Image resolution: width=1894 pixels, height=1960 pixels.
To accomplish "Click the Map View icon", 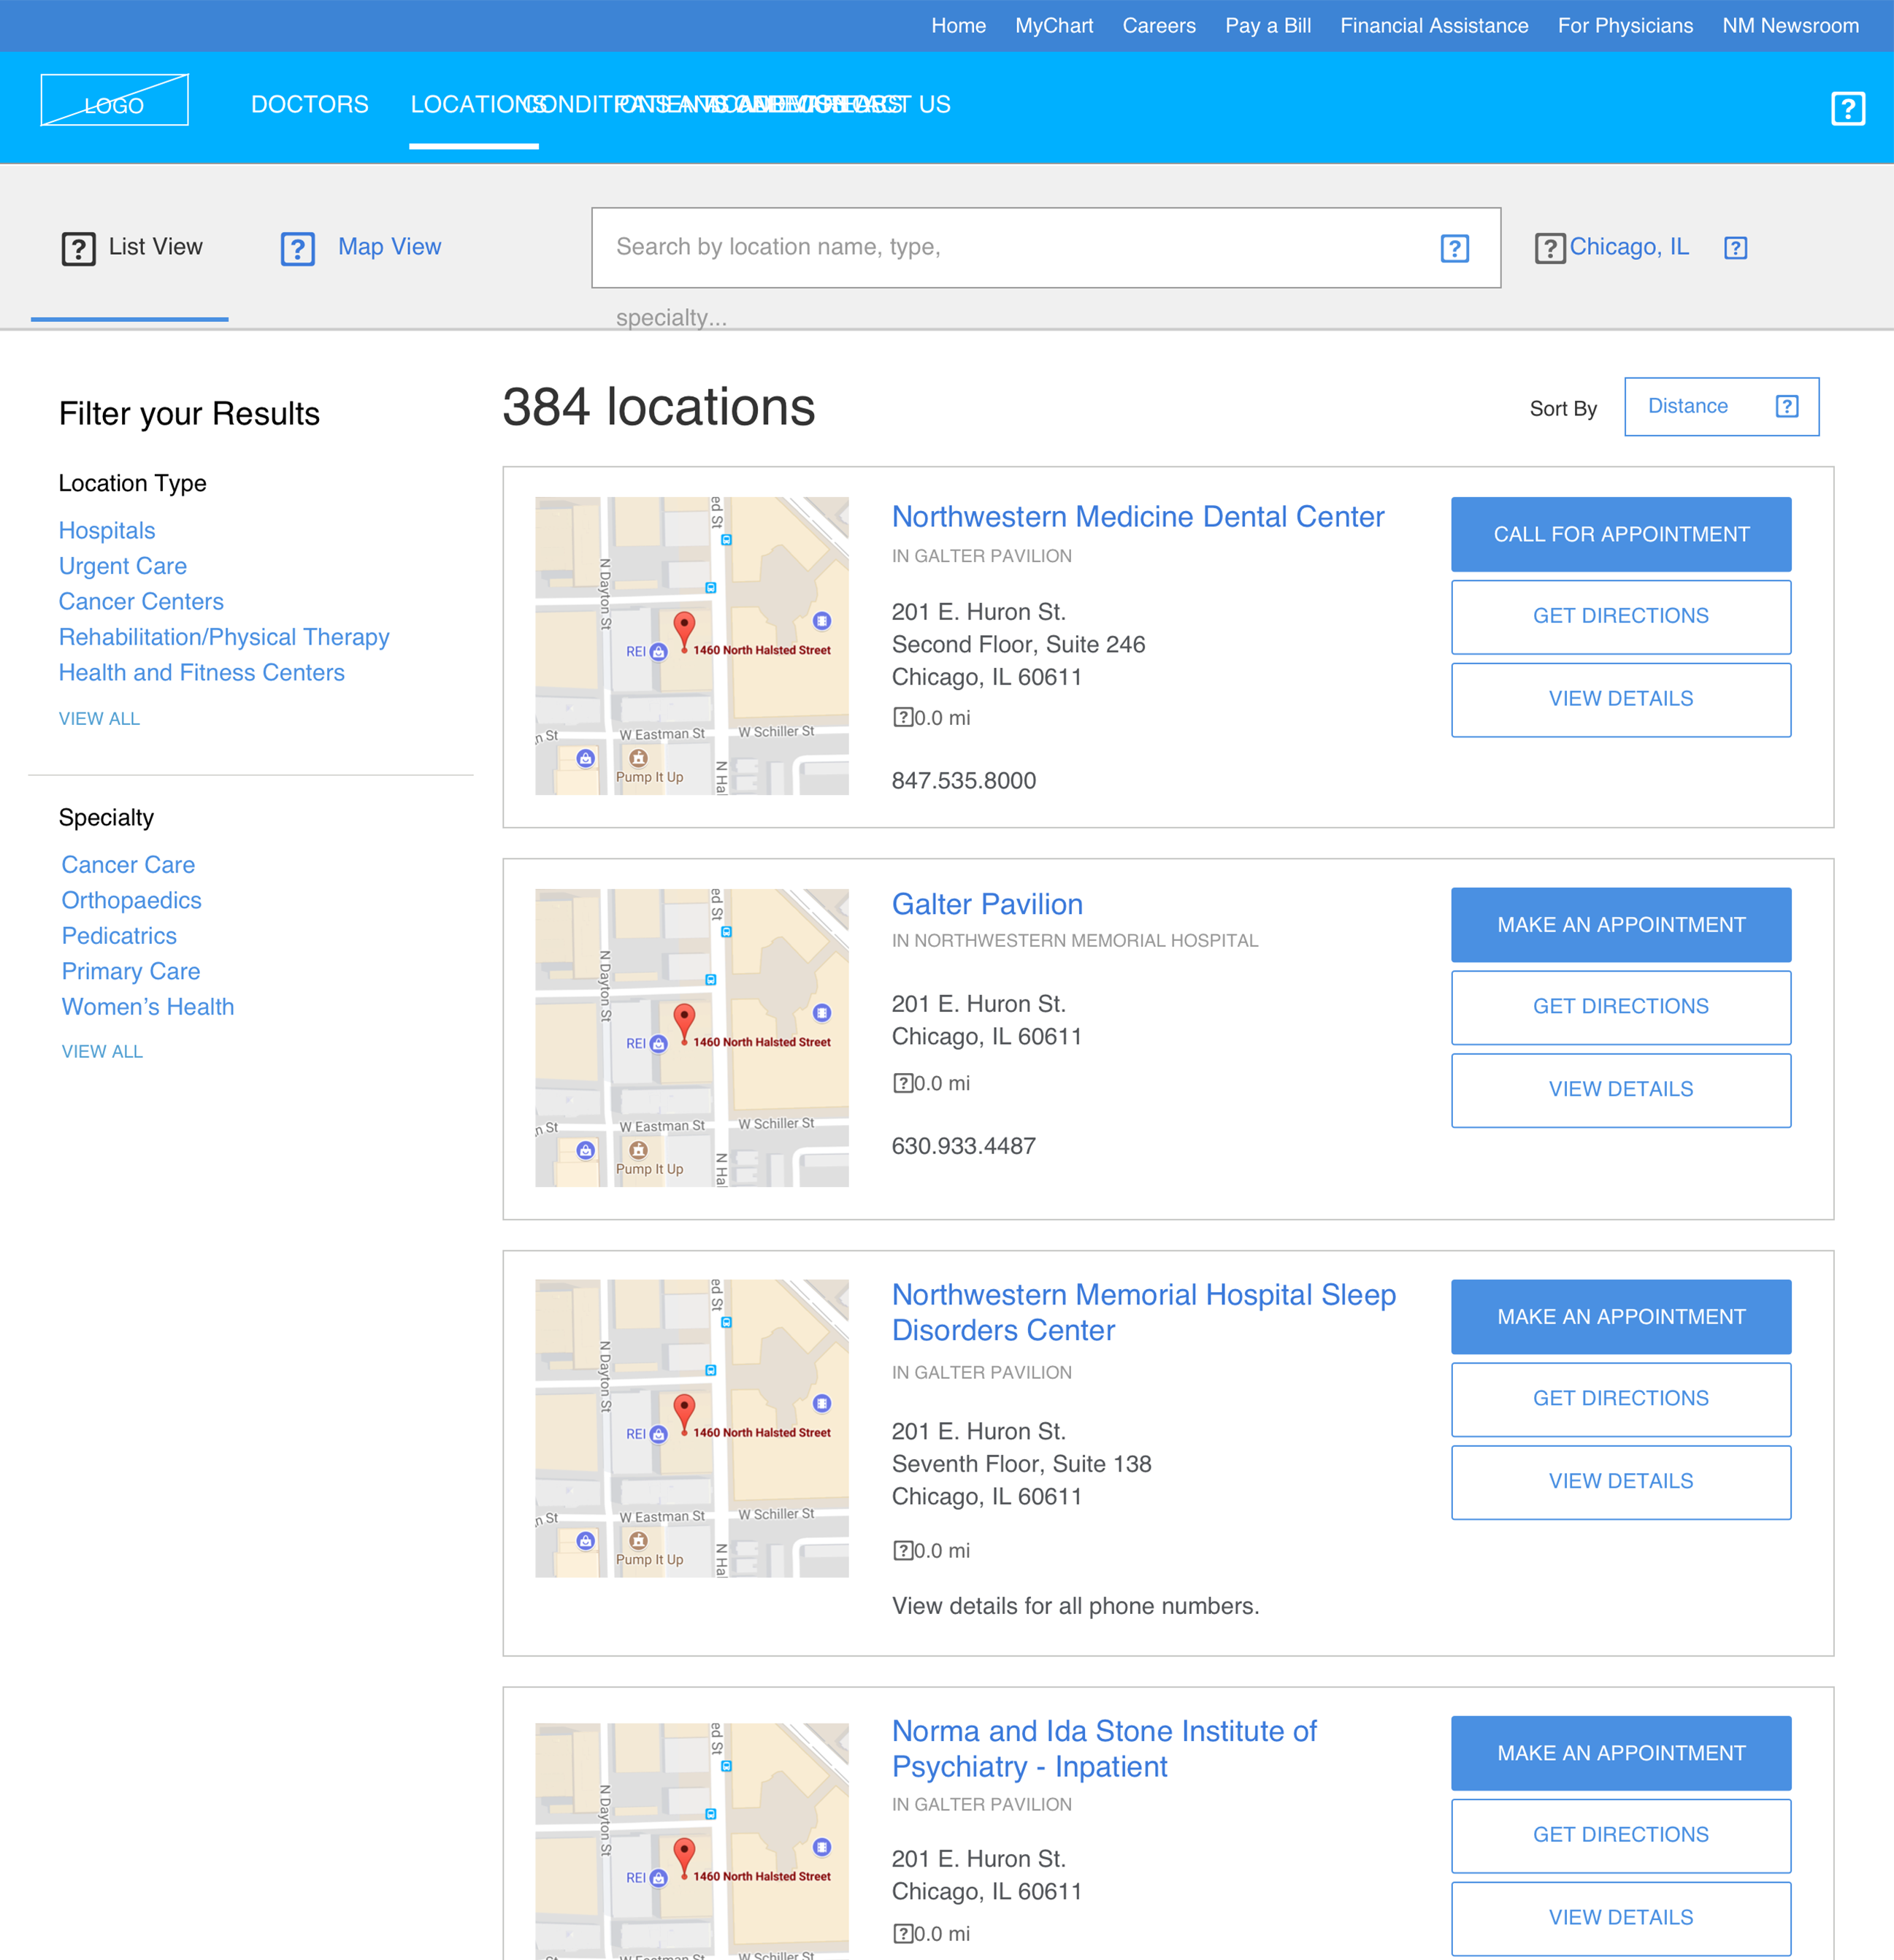I will coord(297,248).
